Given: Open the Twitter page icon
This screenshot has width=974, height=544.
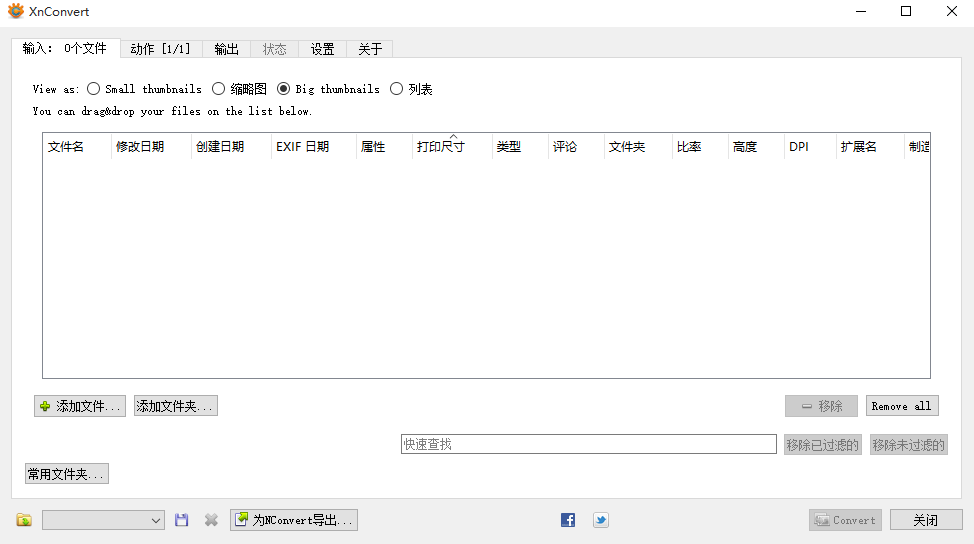Looking at the screenshot, I should point(601,520).
